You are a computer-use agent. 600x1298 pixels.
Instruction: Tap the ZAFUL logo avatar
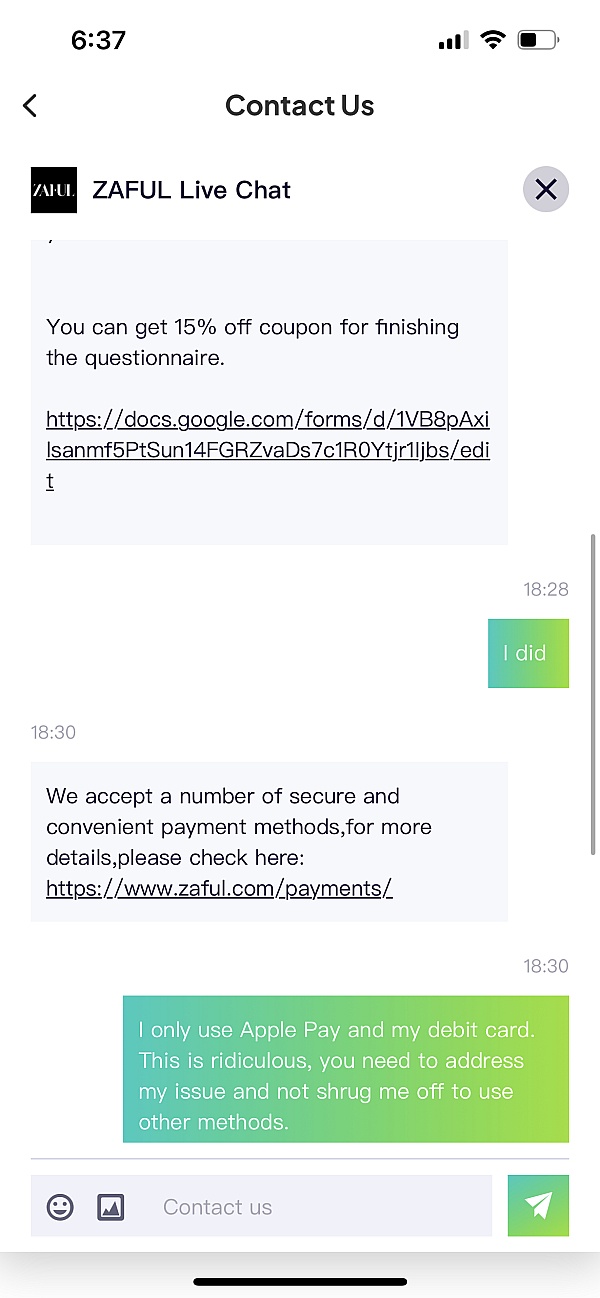pyautogui.click(x=53, y=190)
